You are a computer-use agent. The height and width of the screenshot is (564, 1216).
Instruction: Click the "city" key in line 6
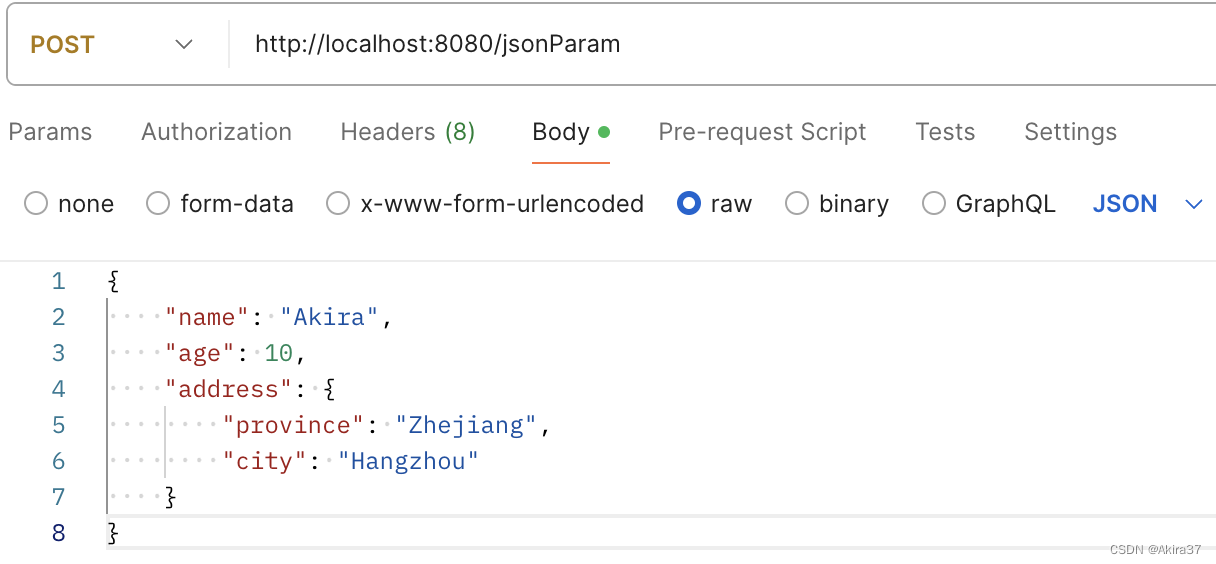coord(265,461)
